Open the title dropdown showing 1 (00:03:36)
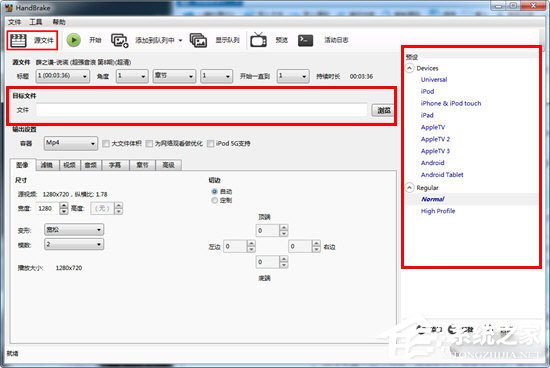The height and width of the screenshot is (368, 550). click(x=62, y=76)
